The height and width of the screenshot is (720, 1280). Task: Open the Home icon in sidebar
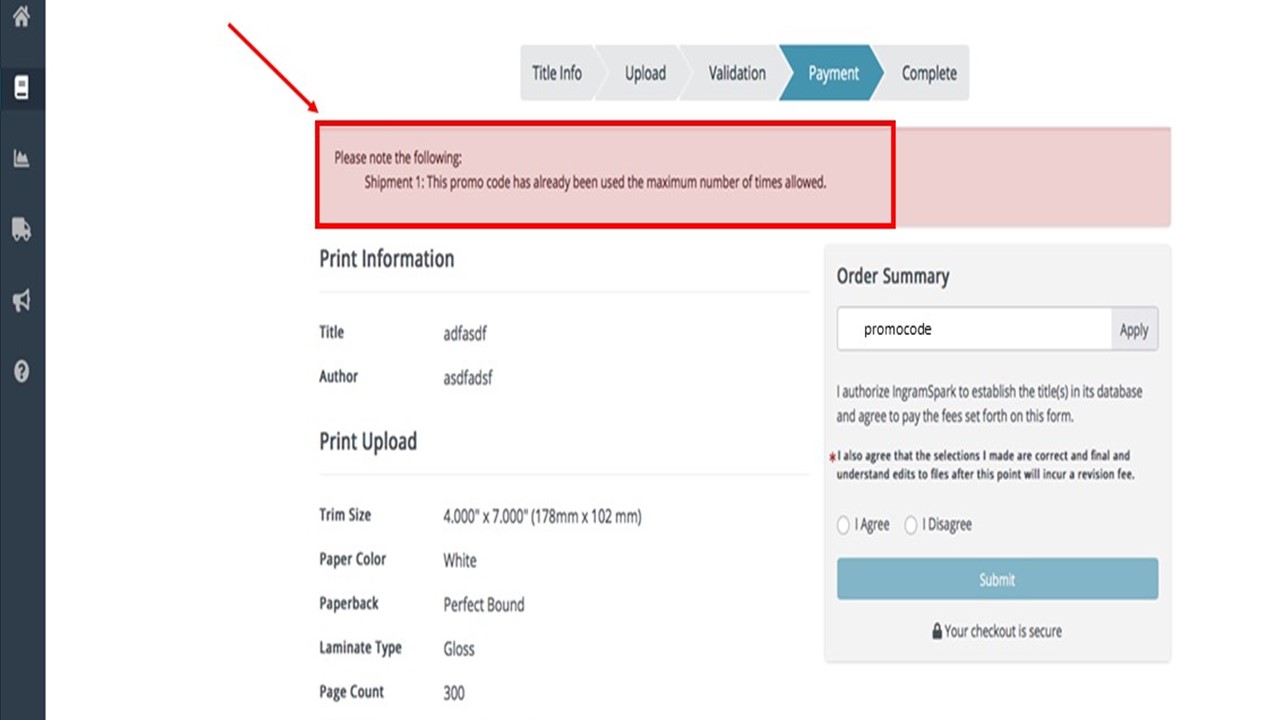(x=21, y=17)
